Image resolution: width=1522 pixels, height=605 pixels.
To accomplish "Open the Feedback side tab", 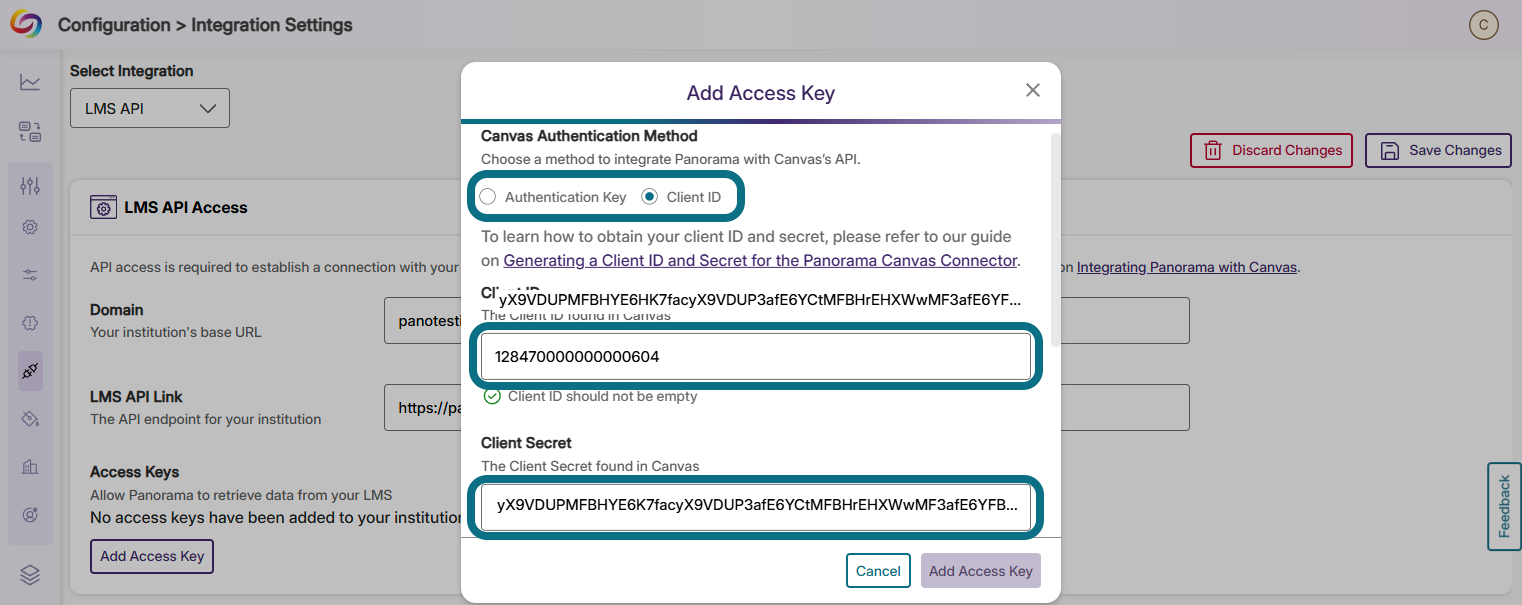I will (1504, 506).
